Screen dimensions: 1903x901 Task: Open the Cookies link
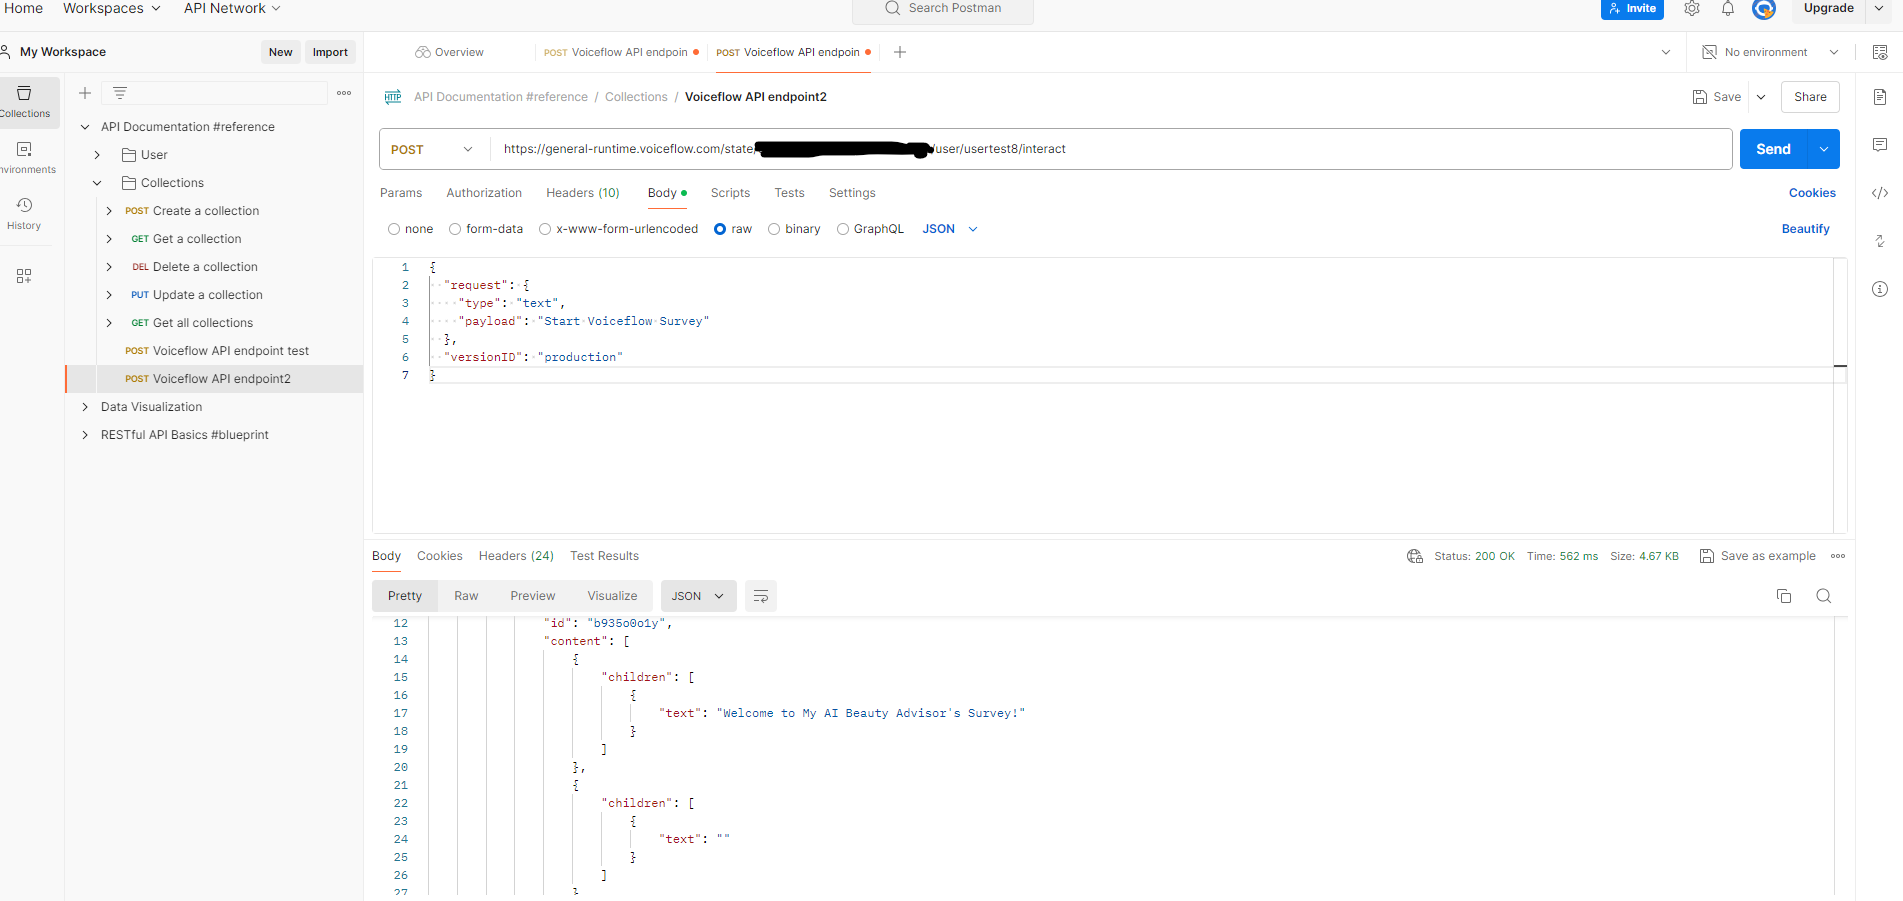pos(1812,193)
